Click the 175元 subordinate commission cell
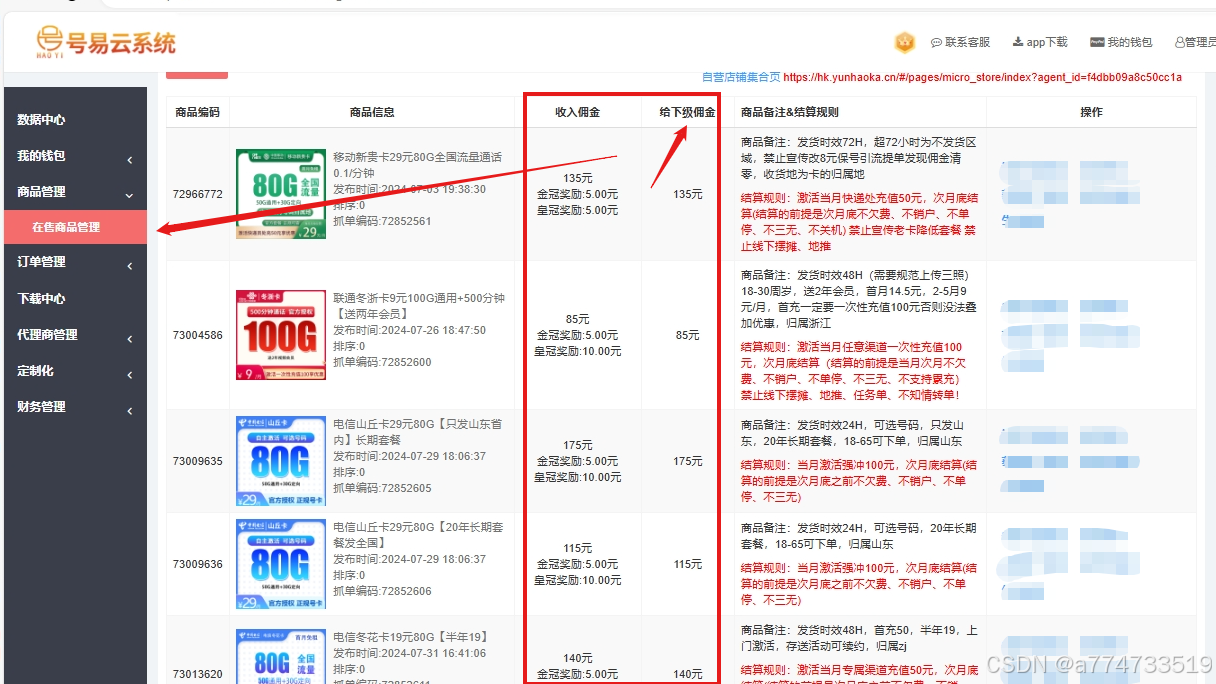 pos(688,461)
